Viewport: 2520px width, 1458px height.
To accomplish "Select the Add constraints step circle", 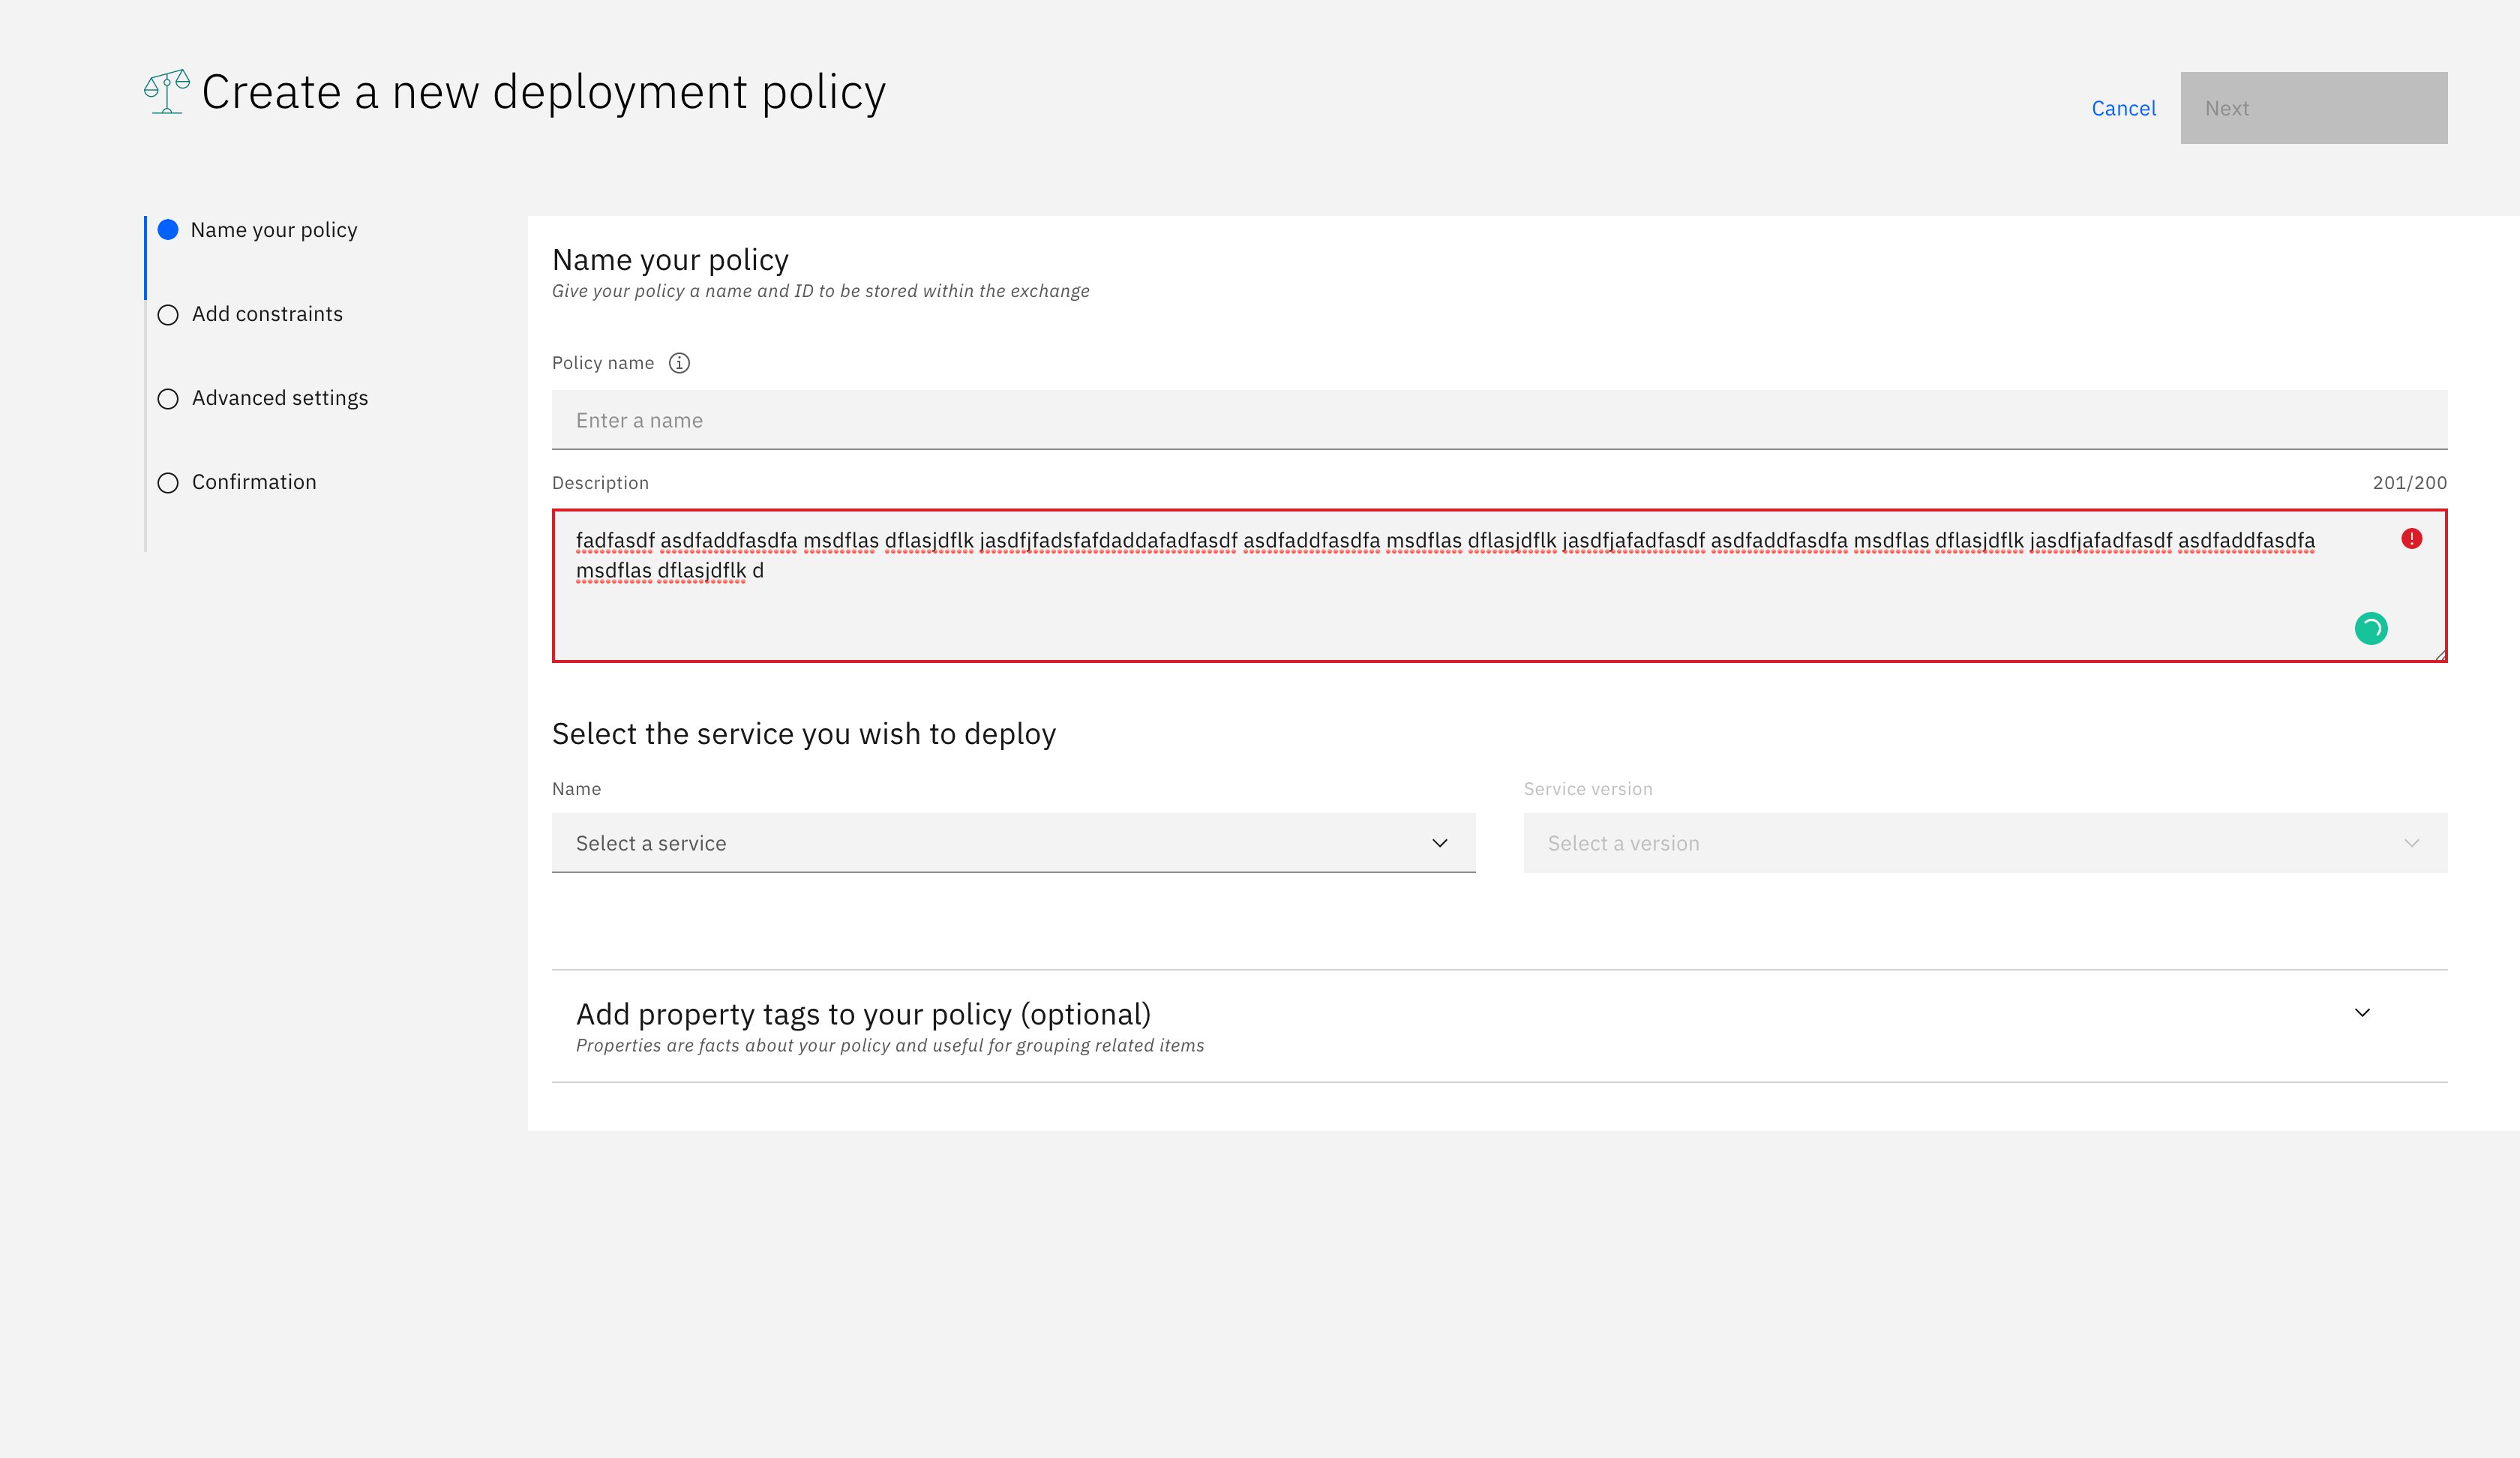I will click(x=168, y=314).
